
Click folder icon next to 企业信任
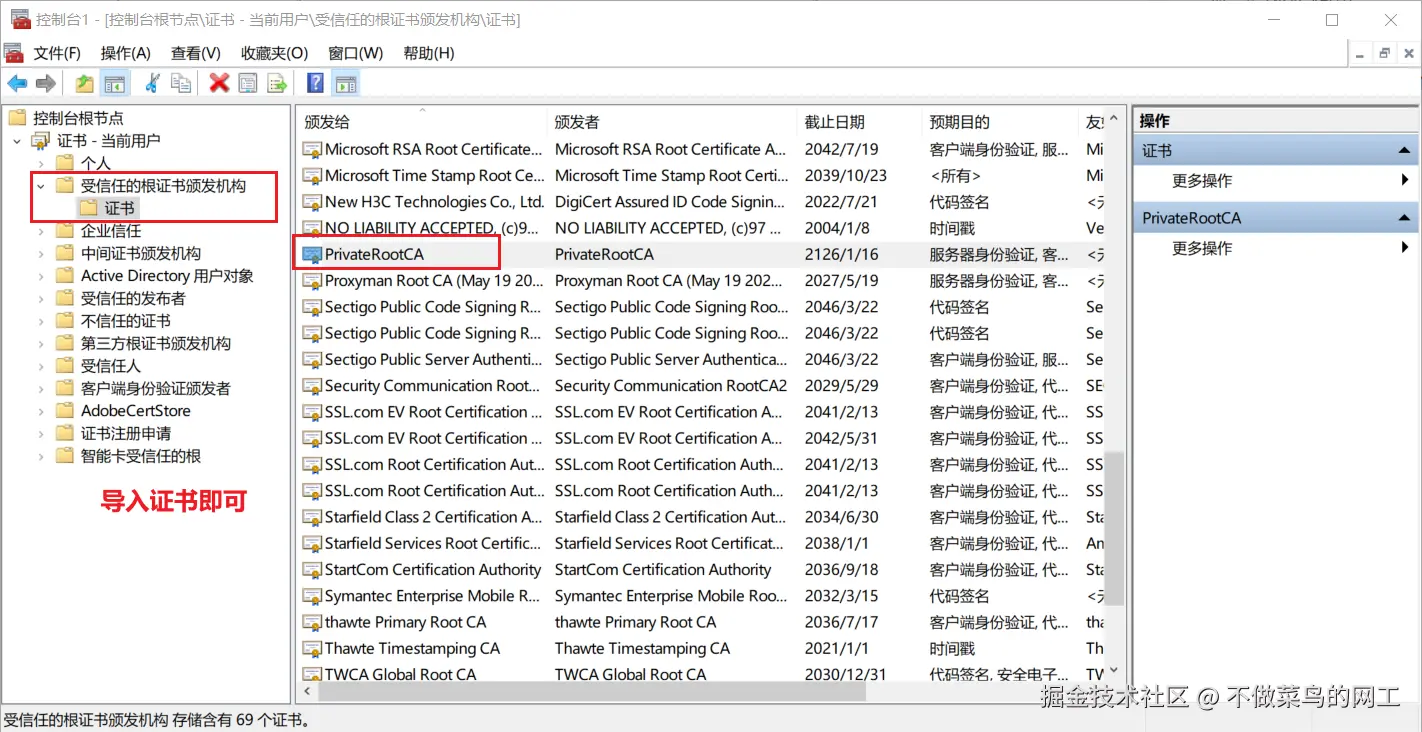(x=65, y=231)
